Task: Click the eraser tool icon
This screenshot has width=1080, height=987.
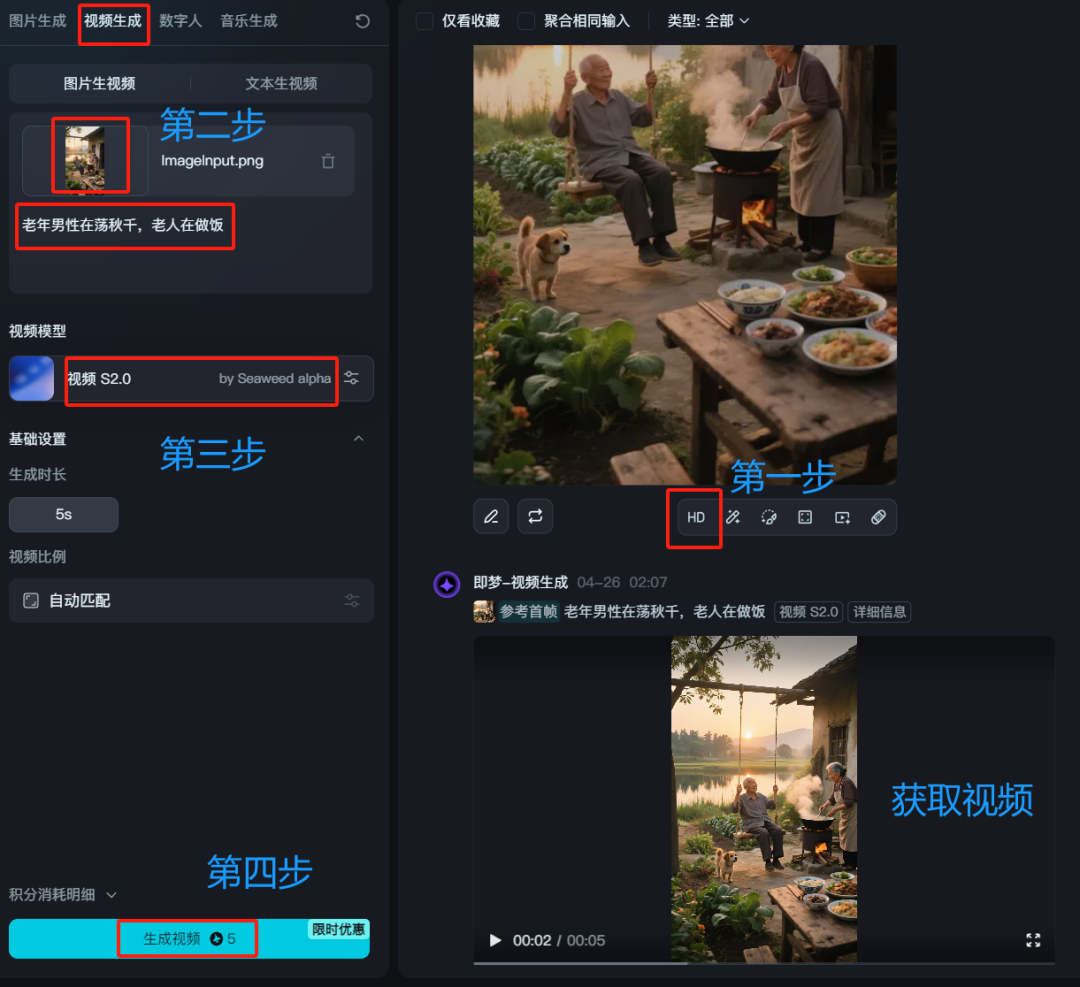Action: point(878,517)
